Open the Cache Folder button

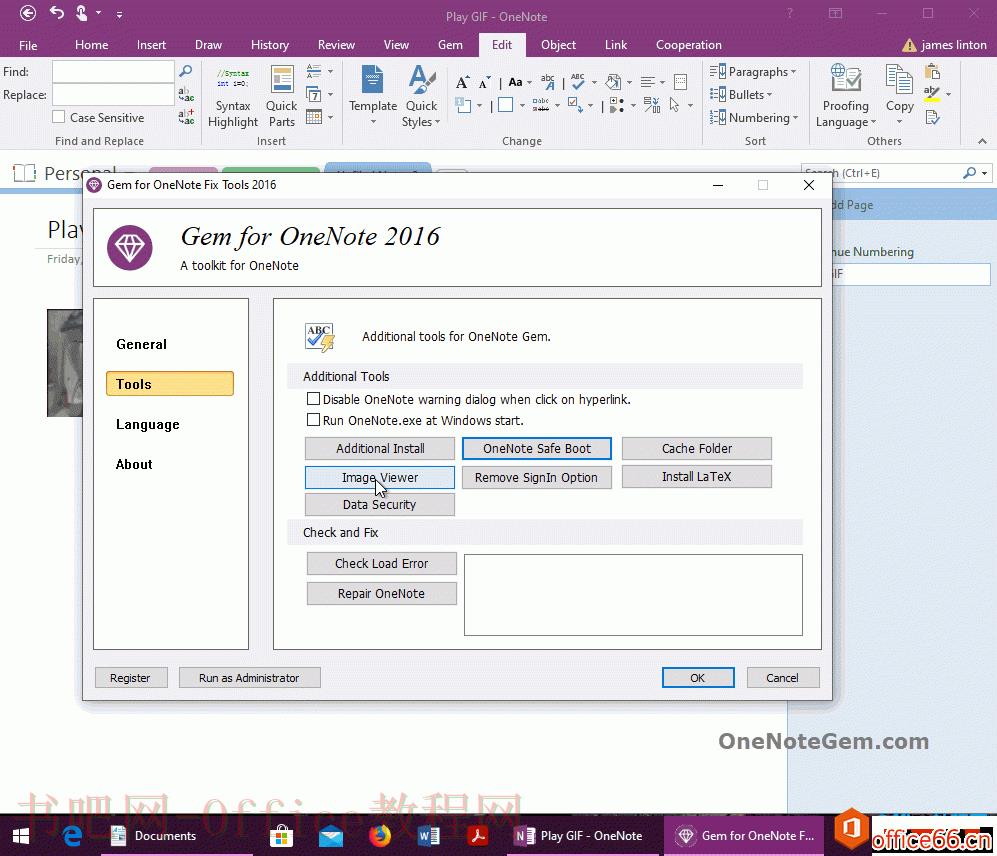[697, 448]
